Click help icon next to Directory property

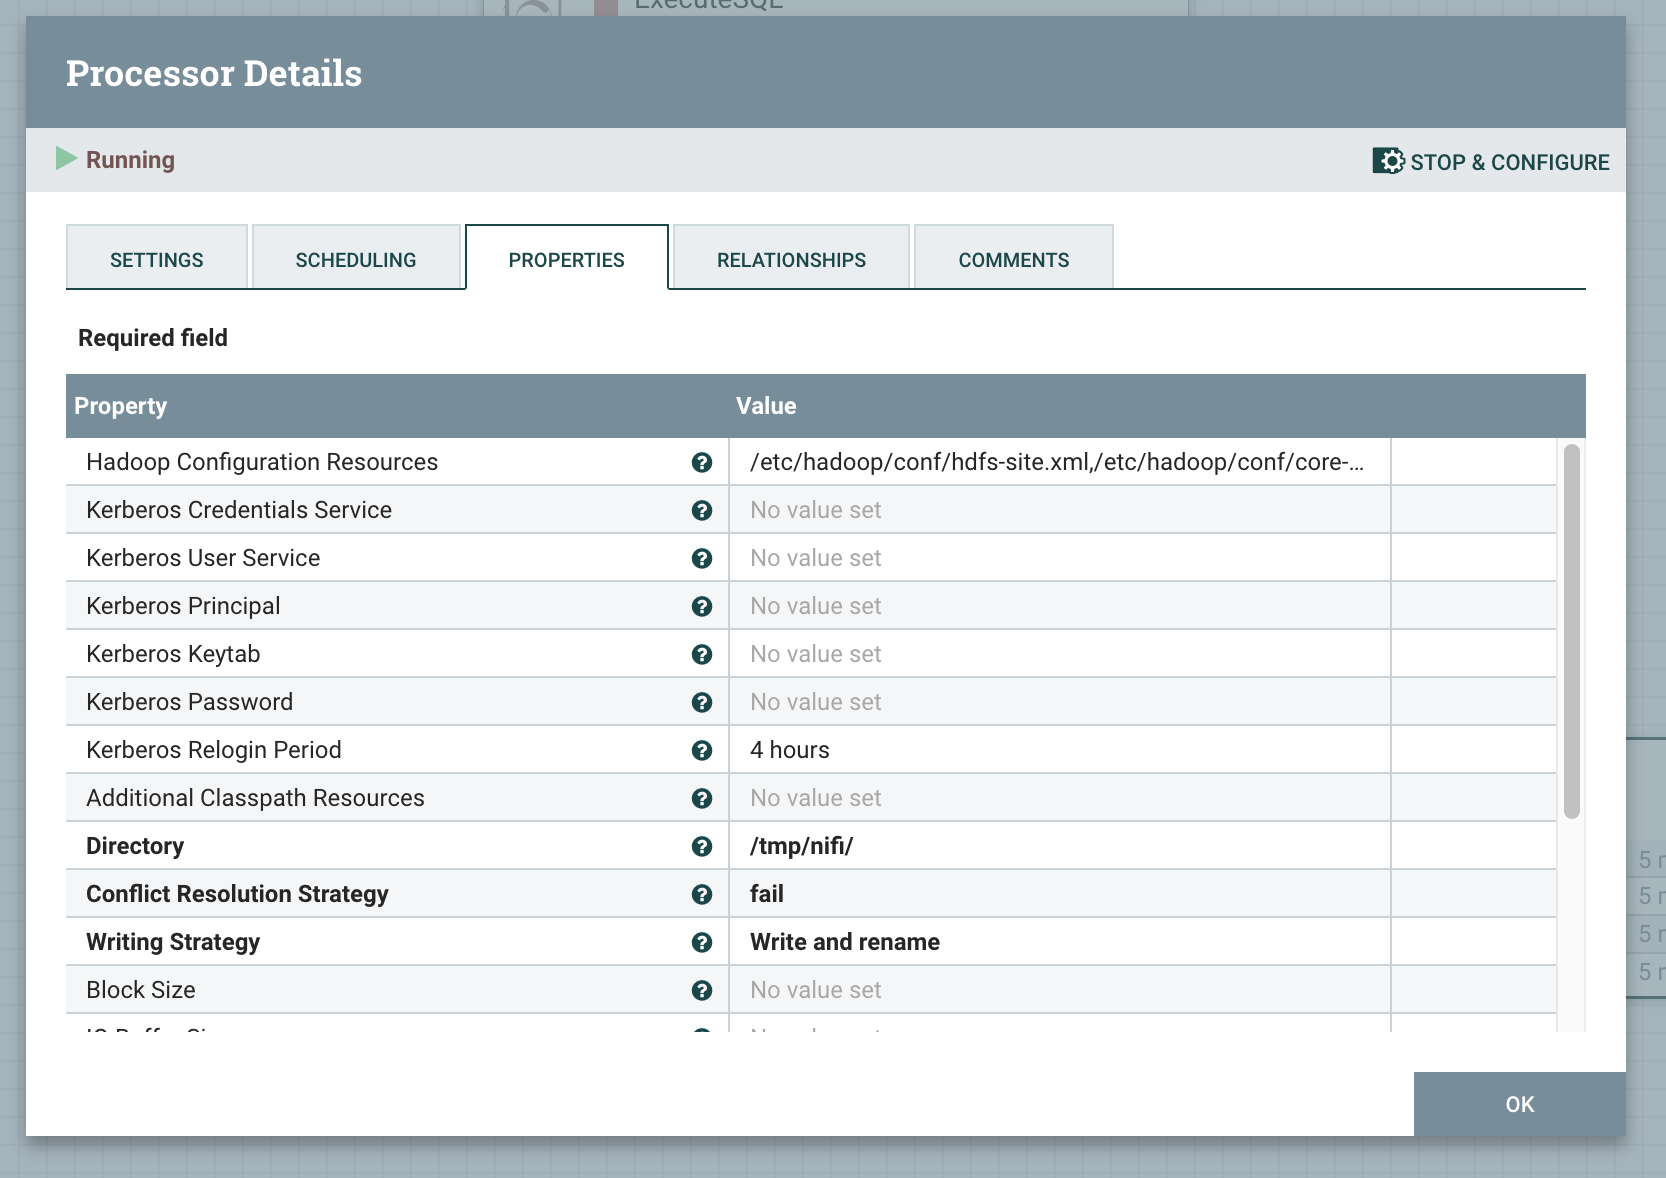click(x=702, y=846)
